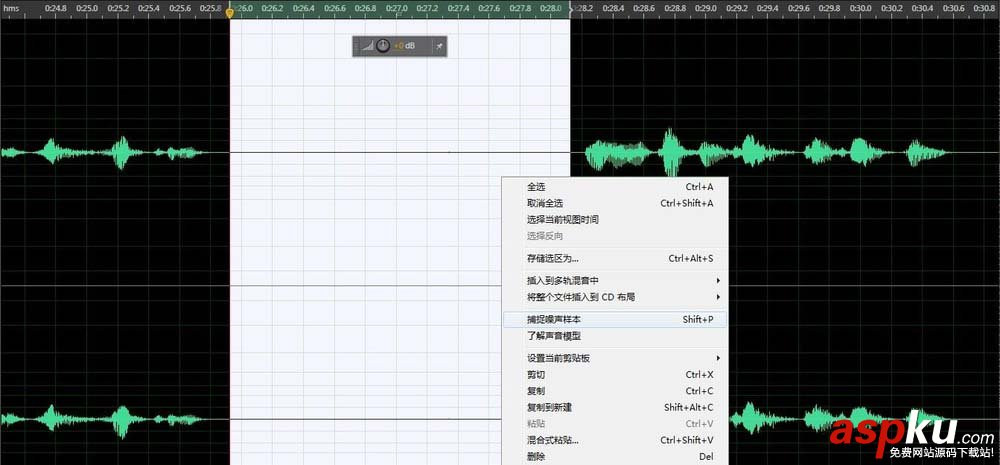This screenshot has width=1000, height=465.
Task: Choose 取消全选 in the context menu
Action: [x=615, y=203]
